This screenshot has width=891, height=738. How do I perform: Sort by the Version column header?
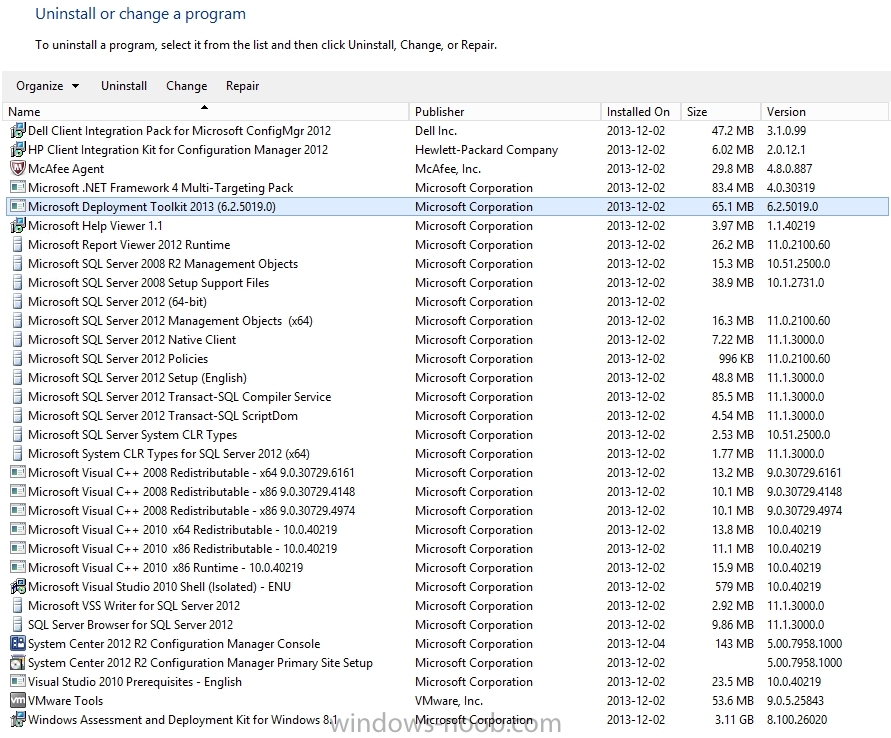click(x=825, y=111)
